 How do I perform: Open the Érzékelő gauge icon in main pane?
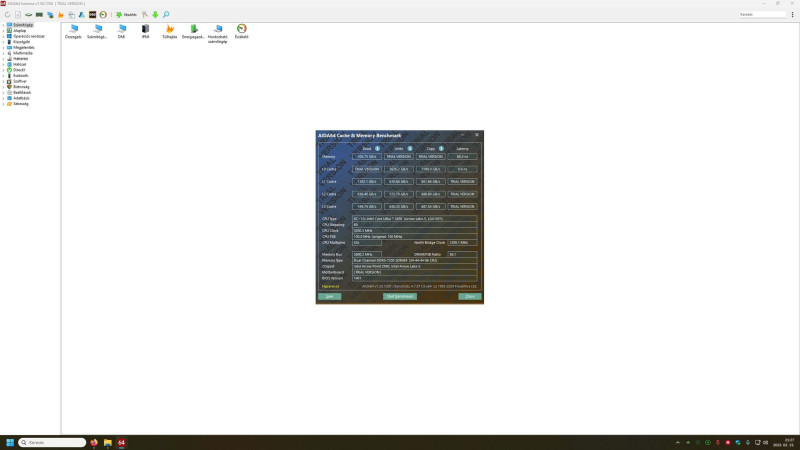click(242, 32)
